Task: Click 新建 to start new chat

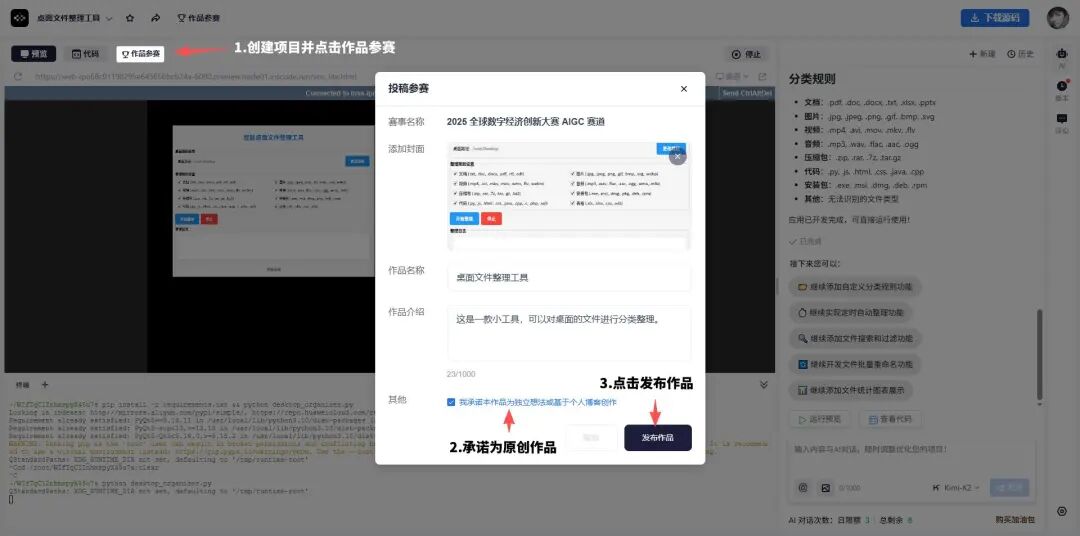Action: coord(982,54)
